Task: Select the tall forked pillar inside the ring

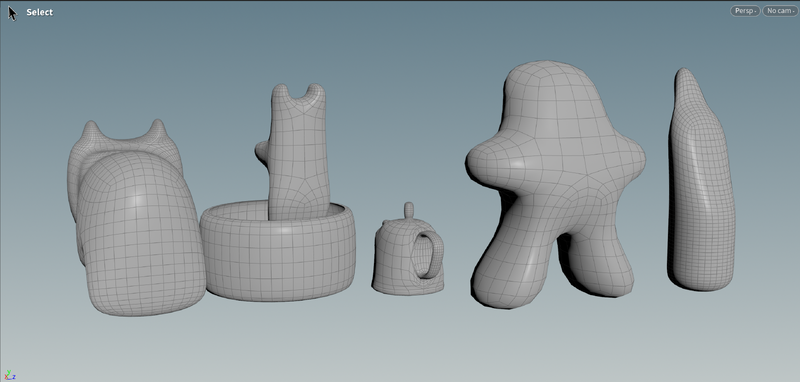Action: 298,153
